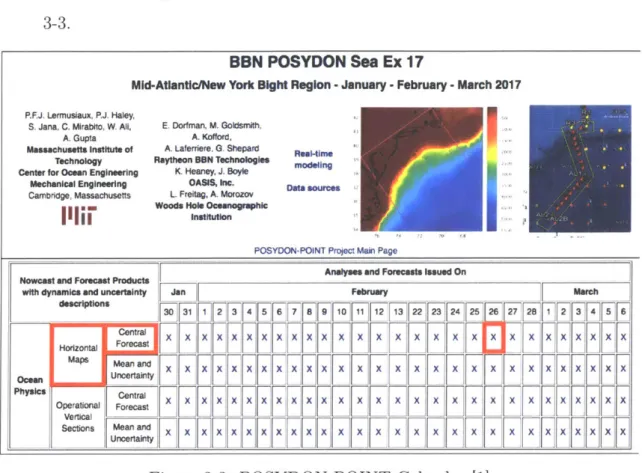Open Horizontal Maps Central Forecast for March 1

[548, 337]
